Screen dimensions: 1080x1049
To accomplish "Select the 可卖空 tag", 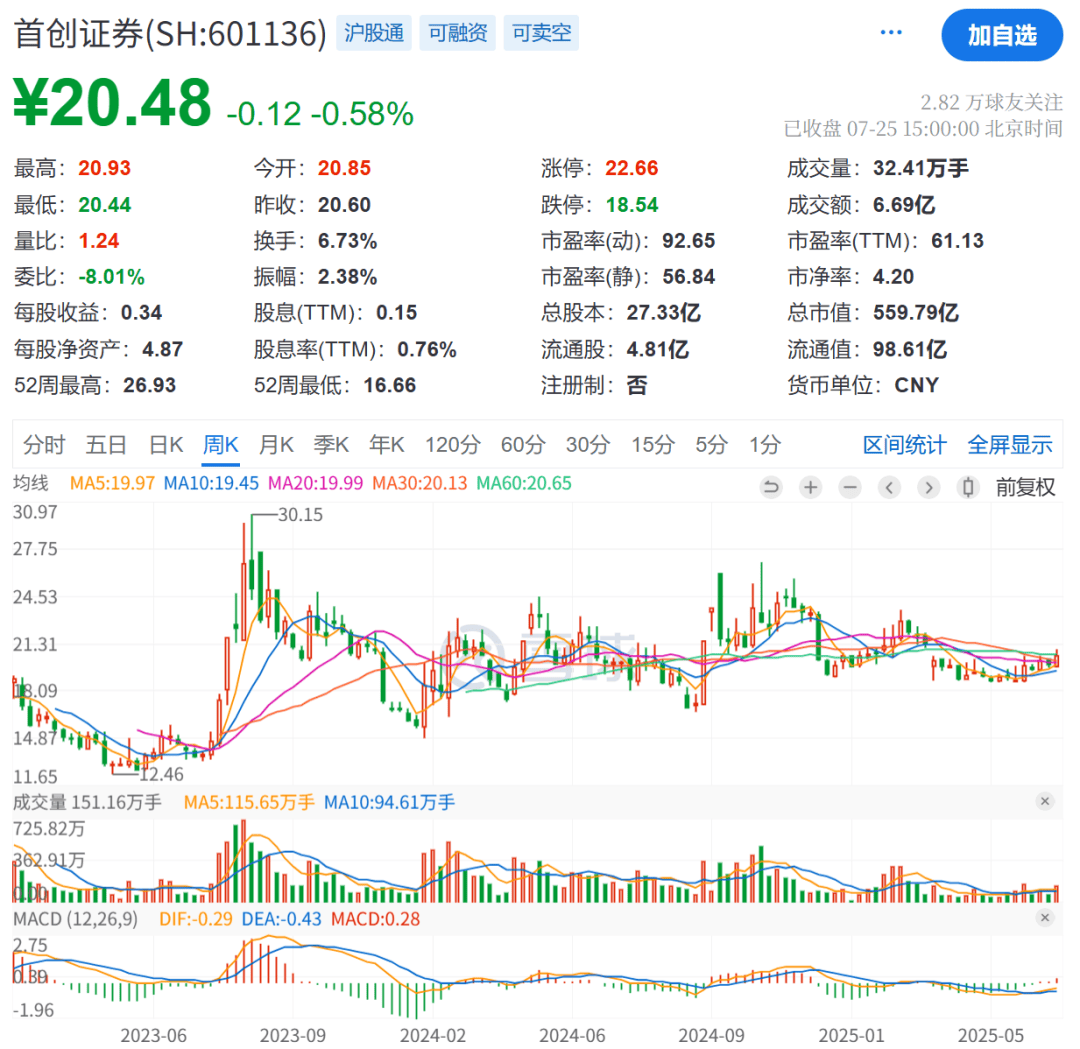I will (541, 33).
